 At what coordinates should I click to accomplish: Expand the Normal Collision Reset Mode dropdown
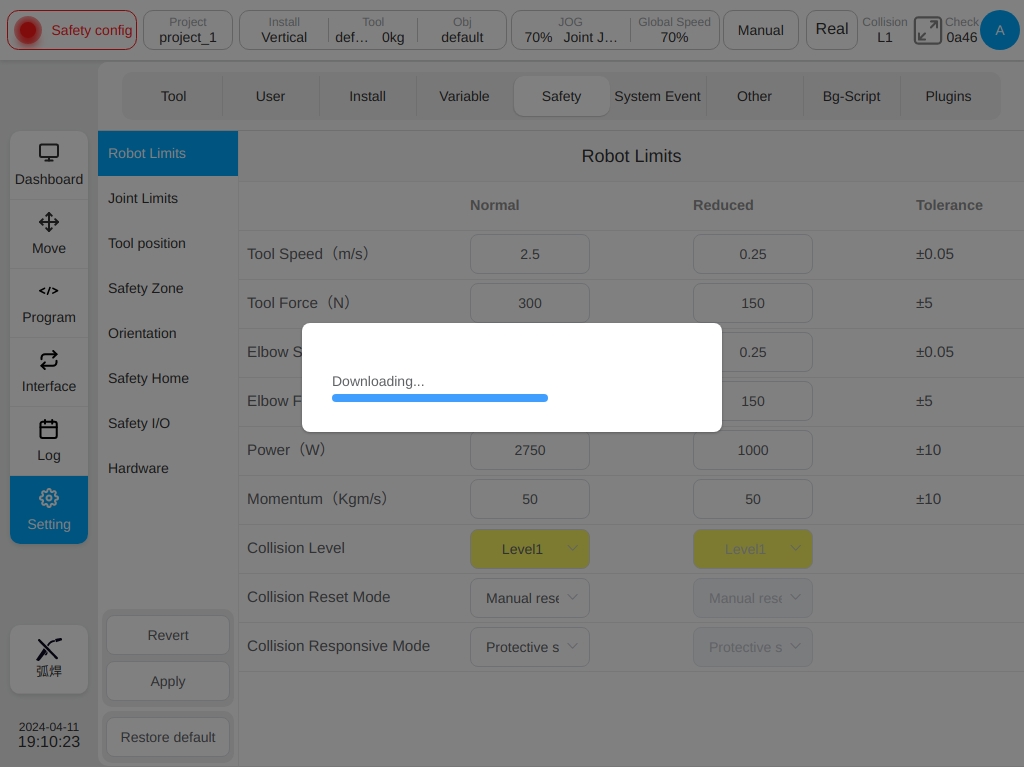tap(530, 598)
